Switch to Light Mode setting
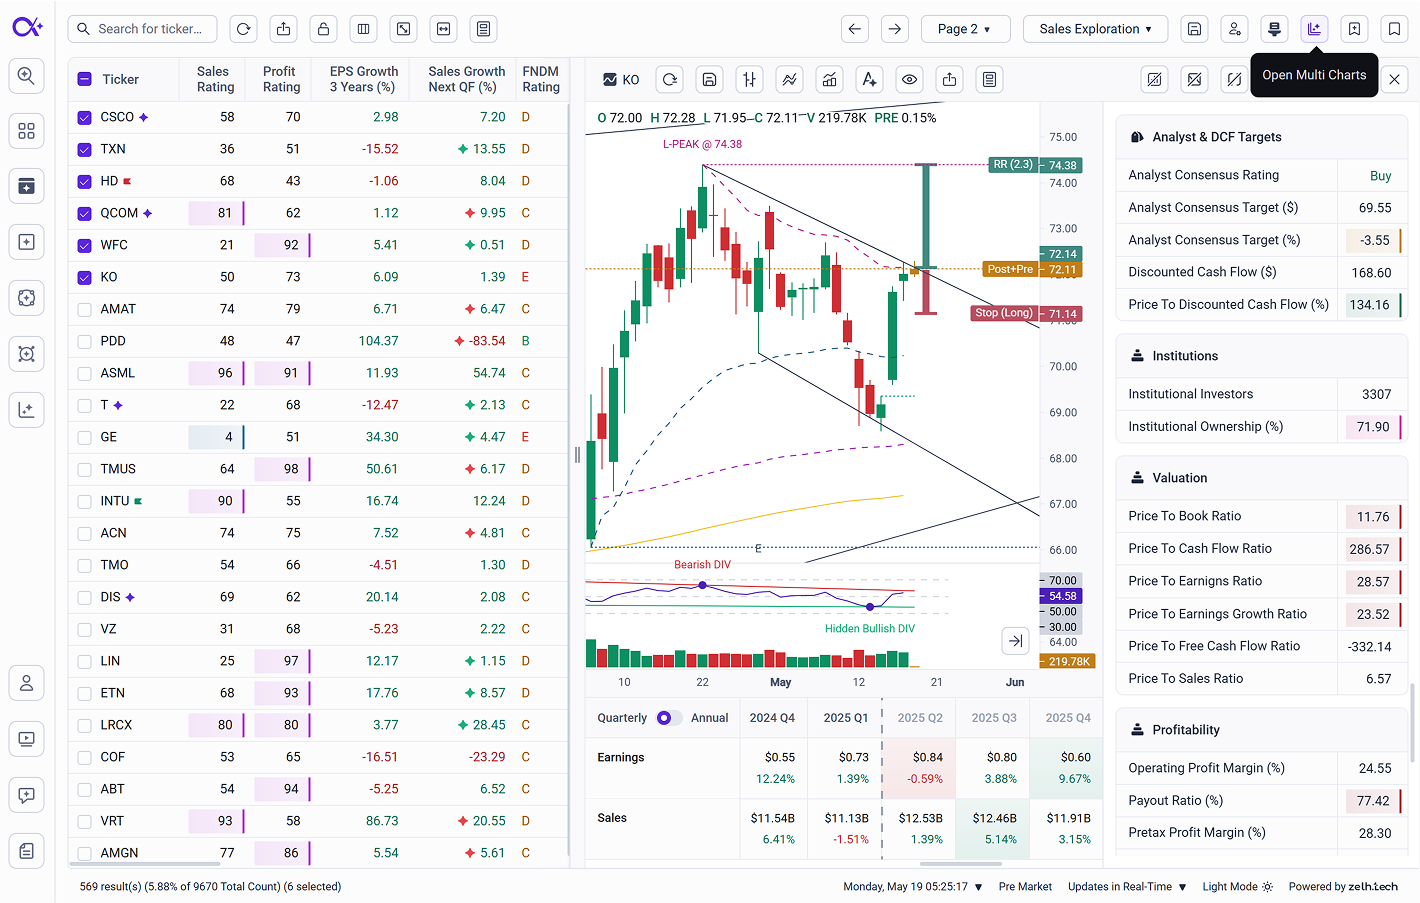The image size is (1420, 903). click(1238, 887)
